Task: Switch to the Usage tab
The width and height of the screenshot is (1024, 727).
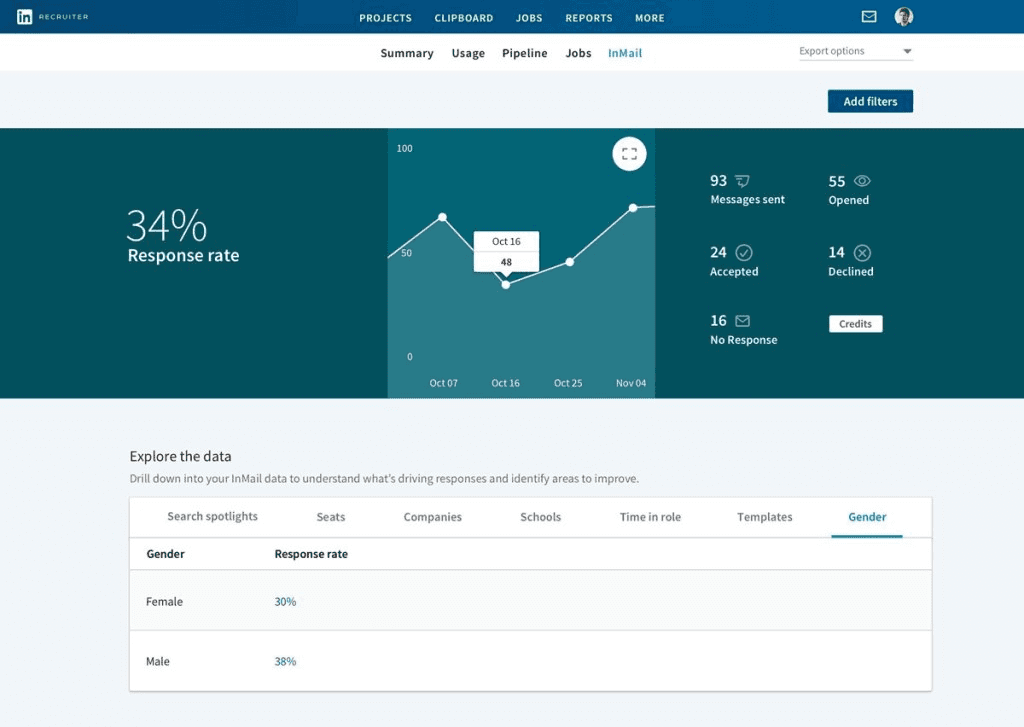Action: click(x=468, y=53)
